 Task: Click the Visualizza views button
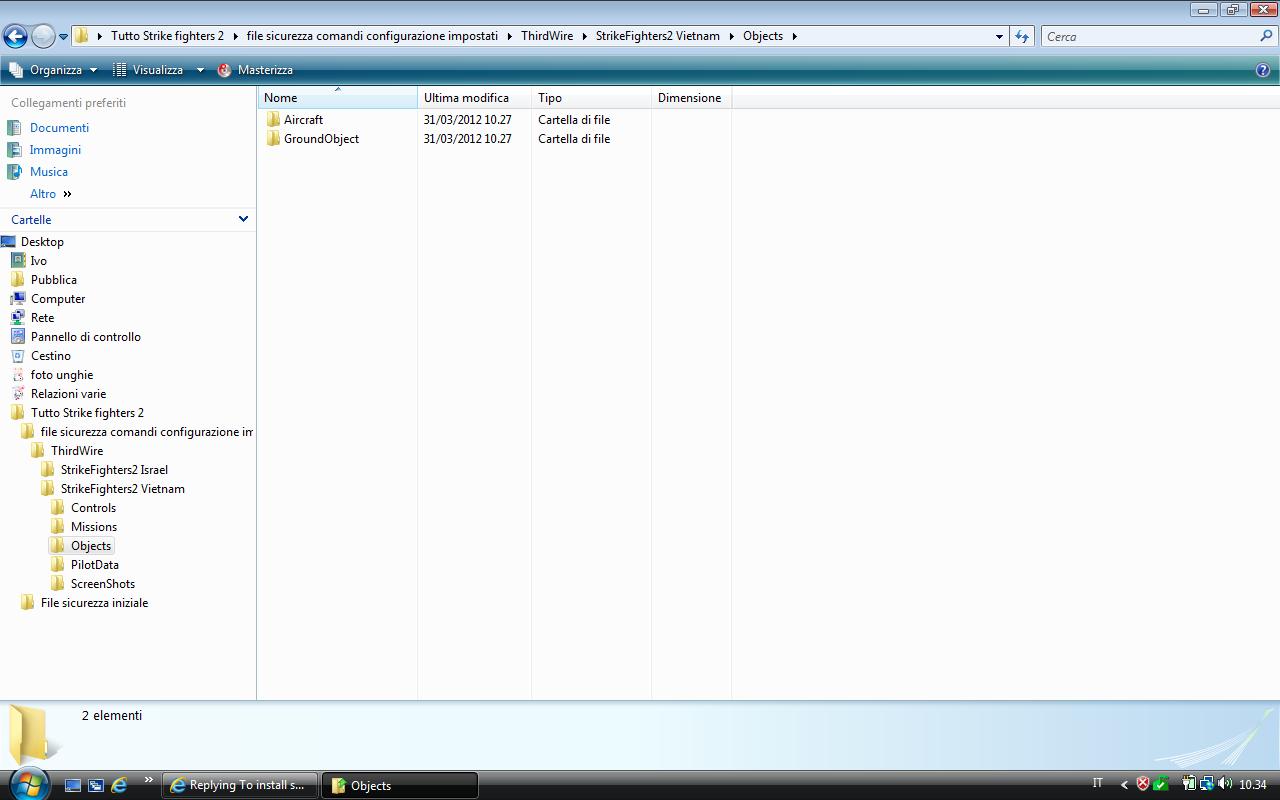[148, 70]
